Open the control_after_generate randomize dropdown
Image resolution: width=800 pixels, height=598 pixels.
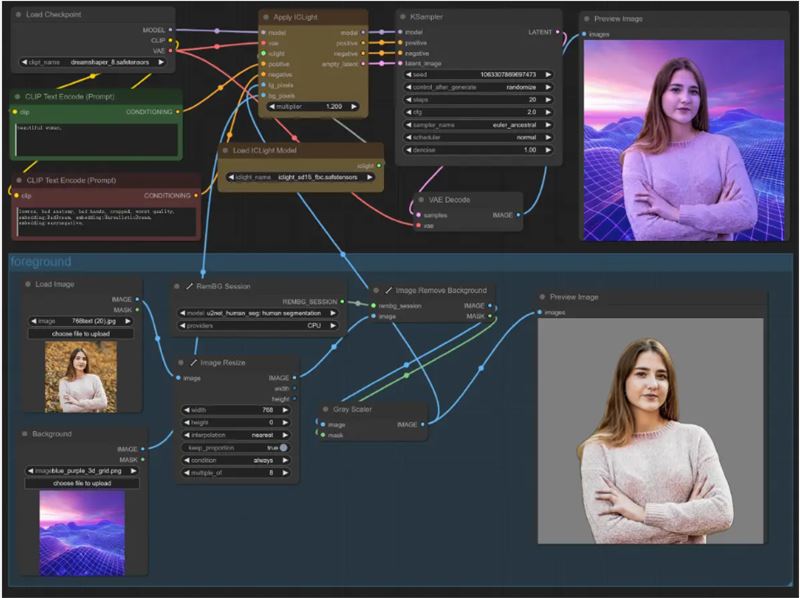tap(479, 87)
